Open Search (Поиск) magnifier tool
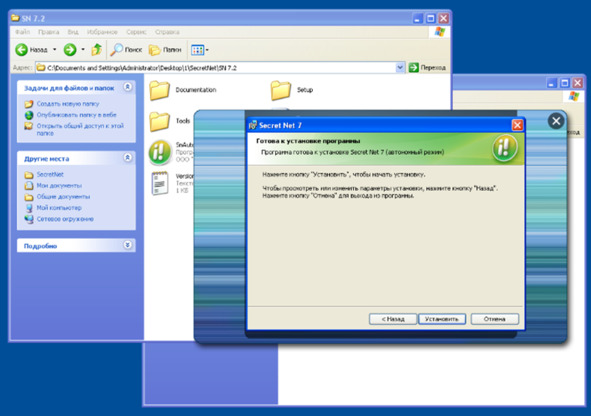 tap(116, 50)
